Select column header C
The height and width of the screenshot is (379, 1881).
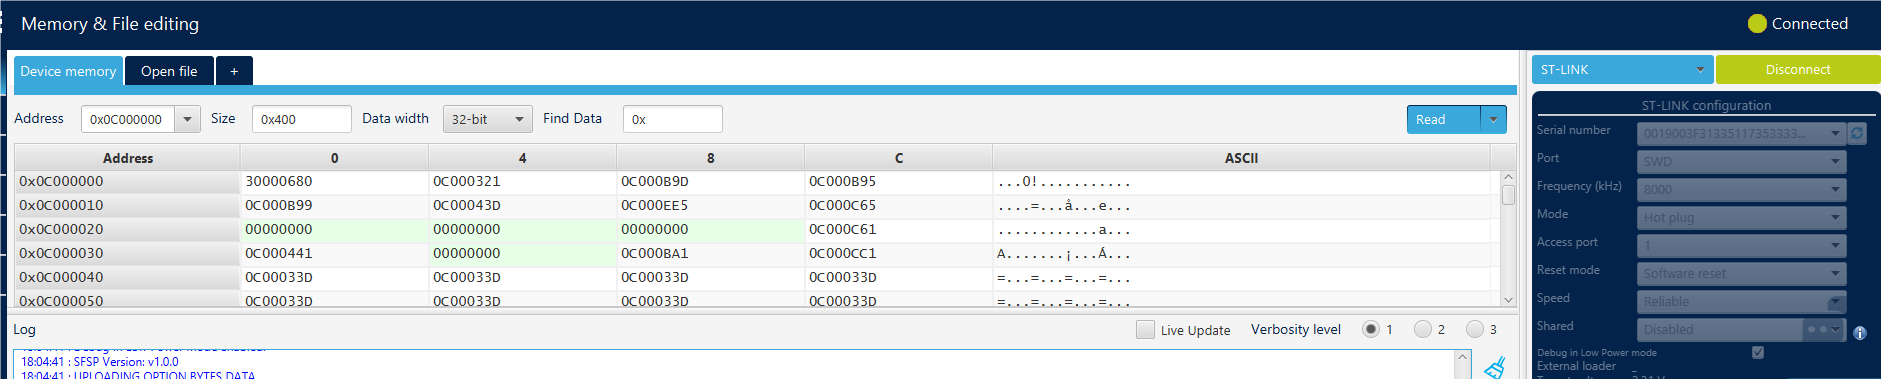[x=898, y=158]
